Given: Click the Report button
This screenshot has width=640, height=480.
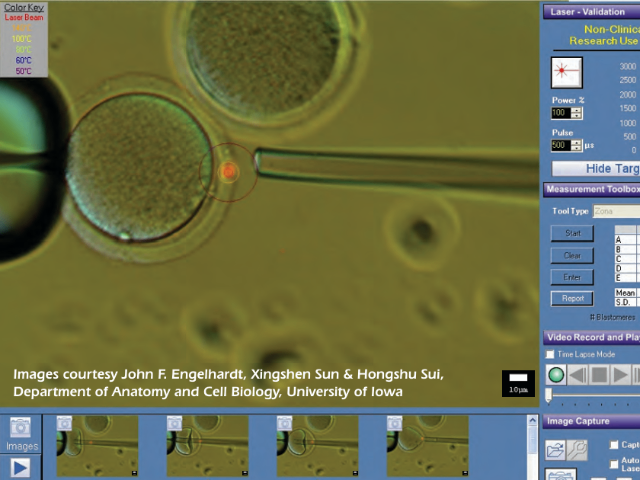Looking at the screenshot, I should (x=572, y=298).
